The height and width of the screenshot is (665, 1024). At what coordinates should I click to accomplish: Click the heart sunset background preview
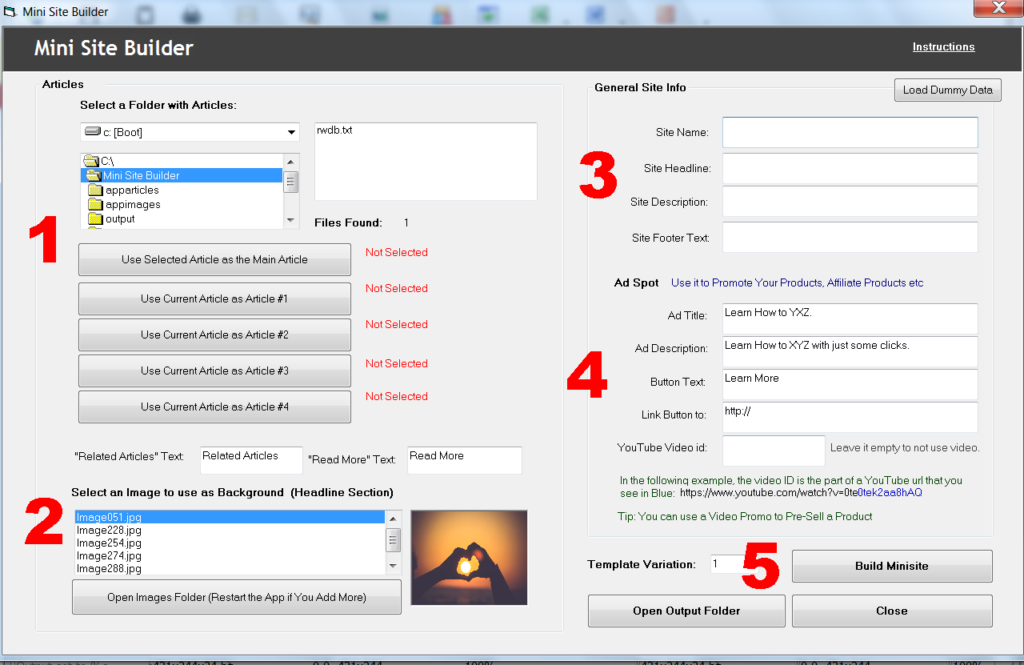tap(468, 543)
